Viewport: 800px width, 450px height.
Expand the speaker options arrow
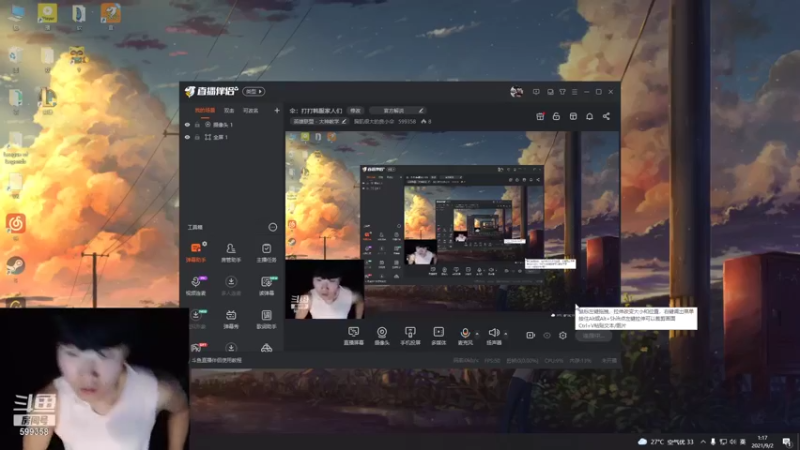coord(506,334)
